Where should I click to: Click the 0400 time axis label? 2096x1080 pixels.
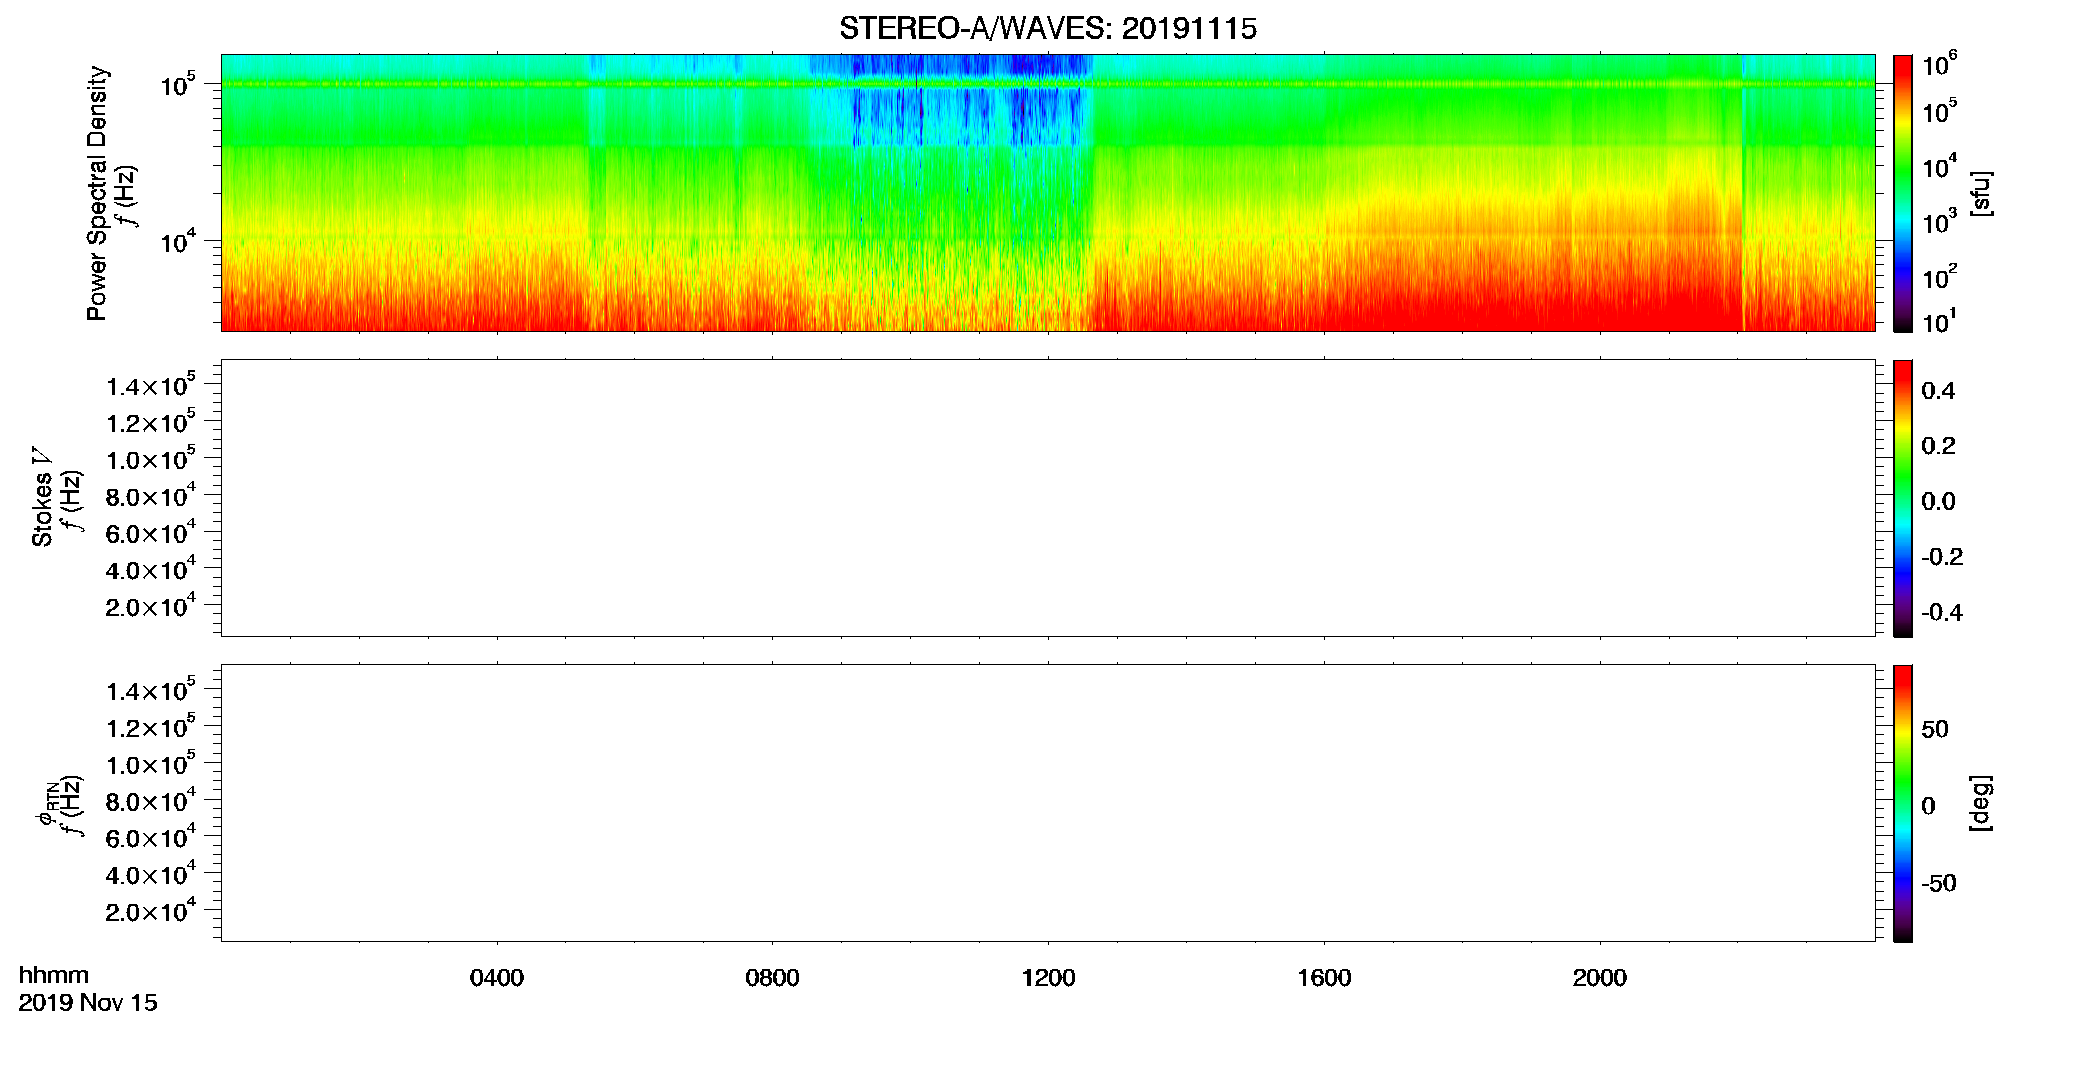click(497, 978)
